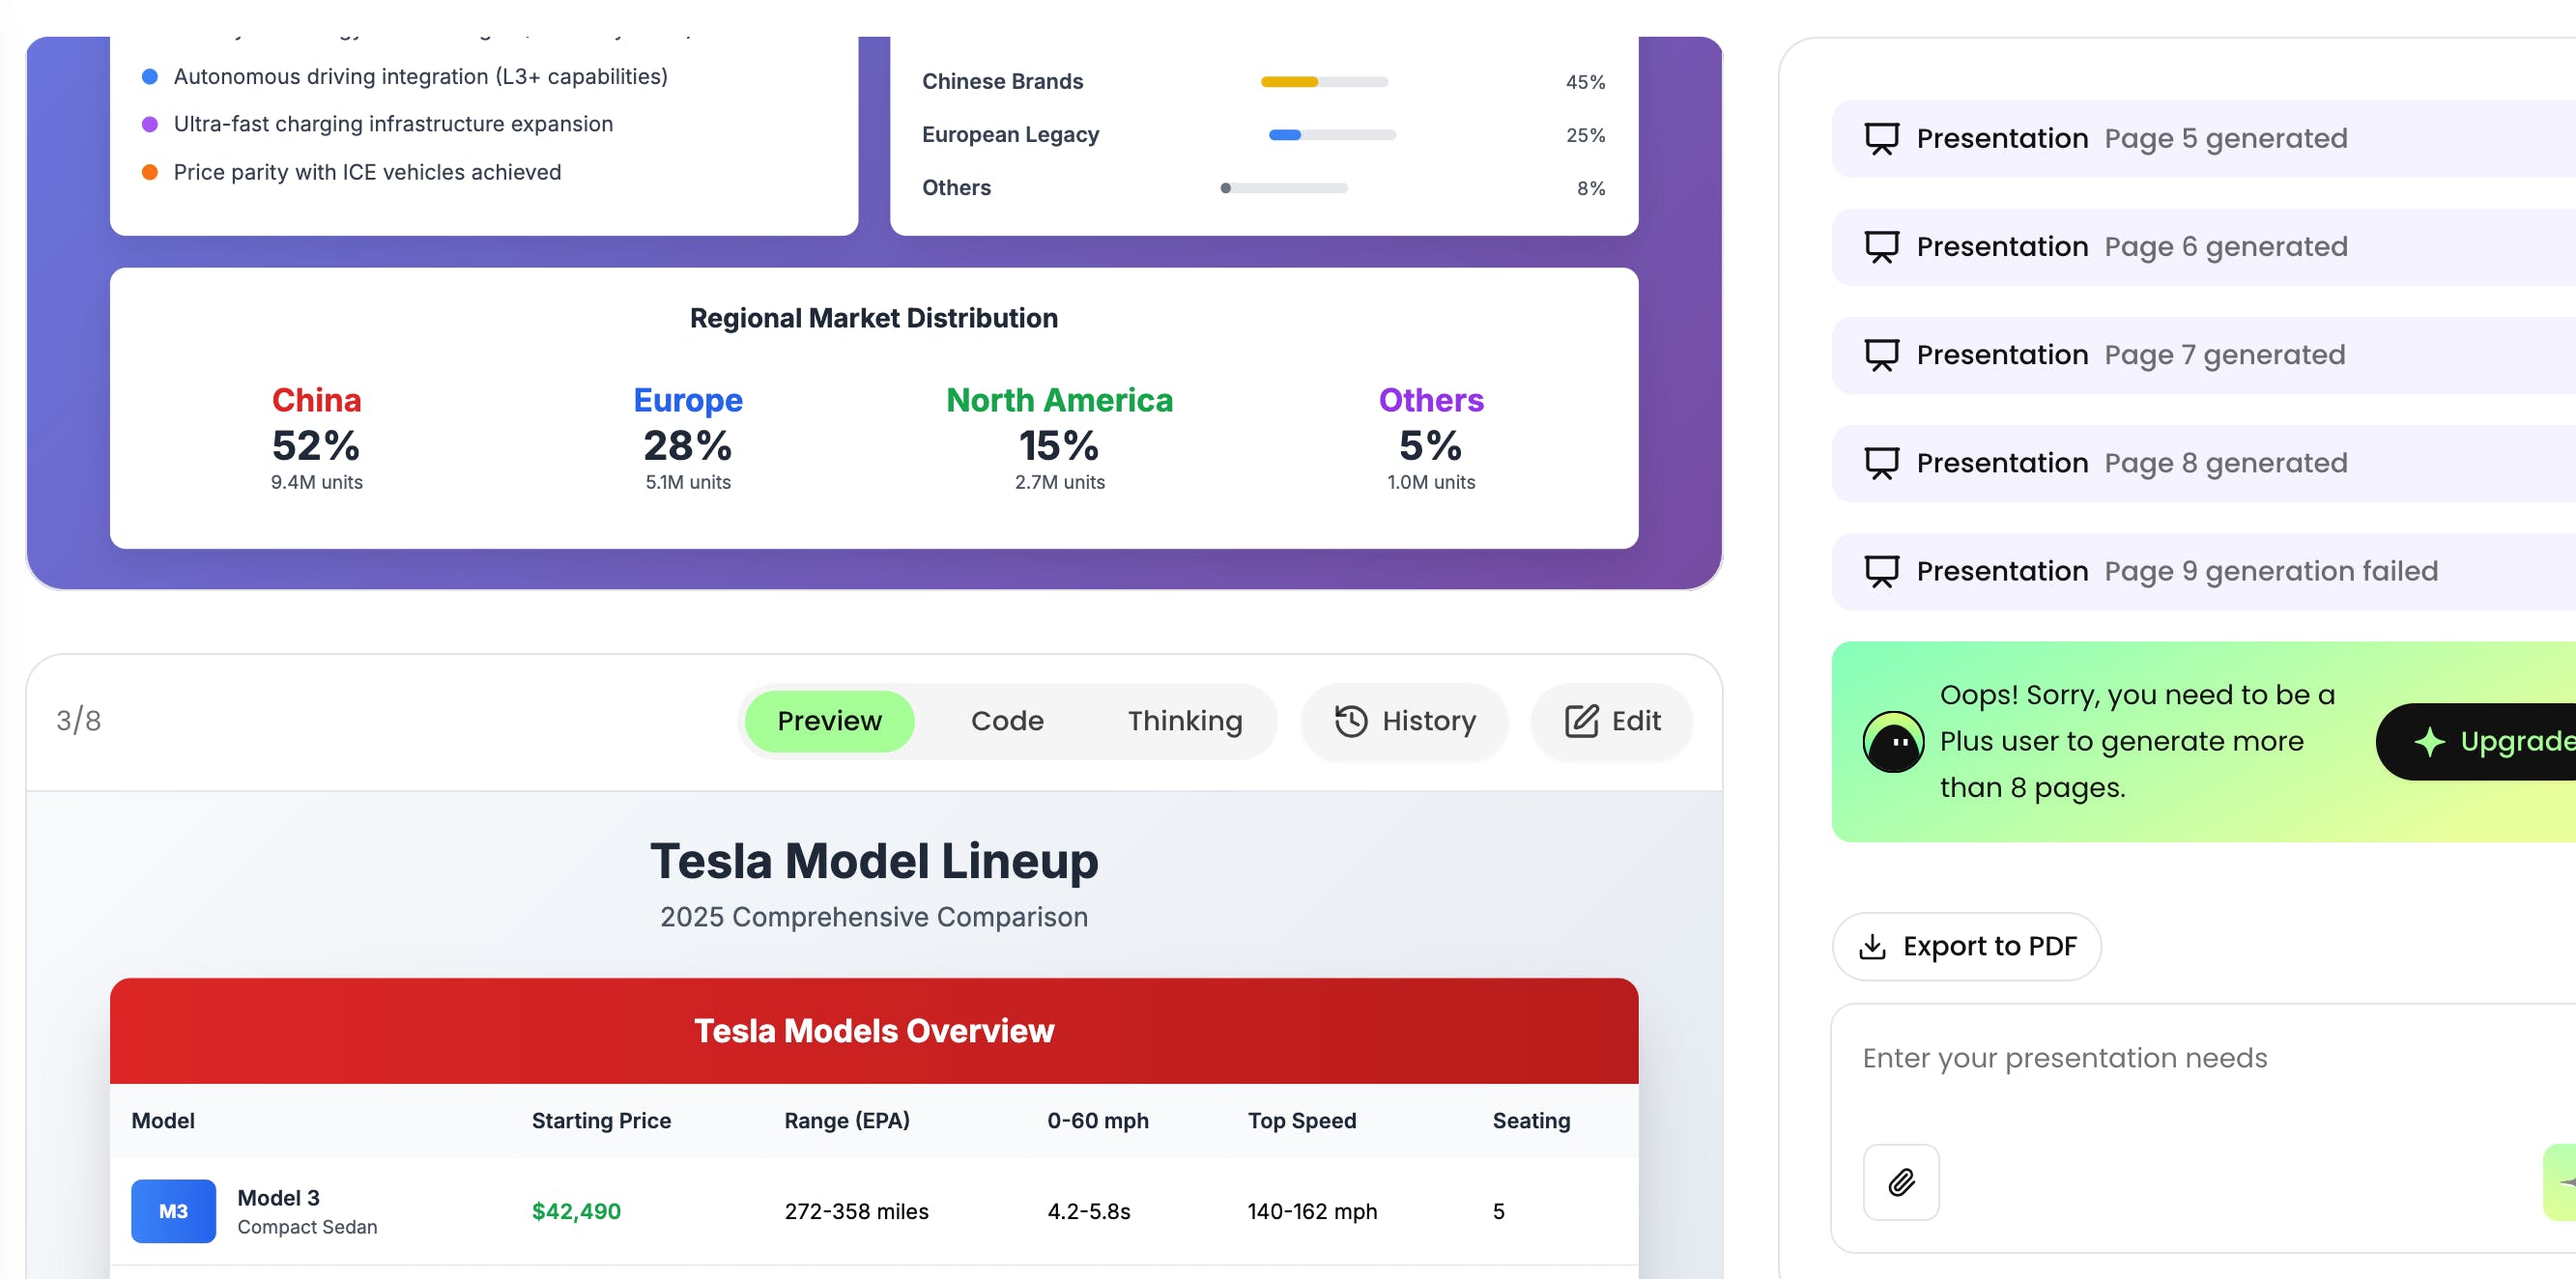Viewport: 2576px width, 1279px height.
Task: Click the 8% market share value
Action: tap(1590, 188)
